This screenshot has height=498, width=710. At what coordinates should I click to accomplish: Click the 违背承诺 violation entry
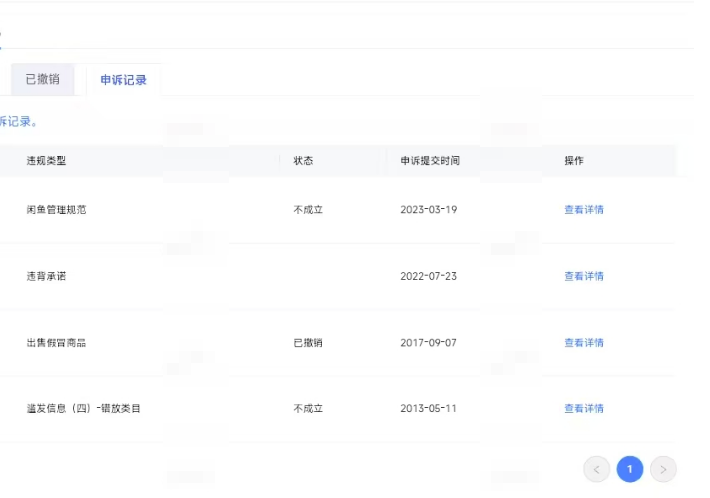pos(46,276)
